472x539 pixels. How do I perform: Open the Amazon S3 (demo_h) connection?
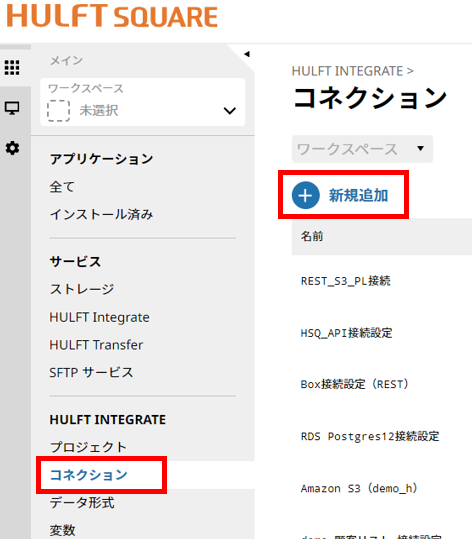tap(359, 488)
